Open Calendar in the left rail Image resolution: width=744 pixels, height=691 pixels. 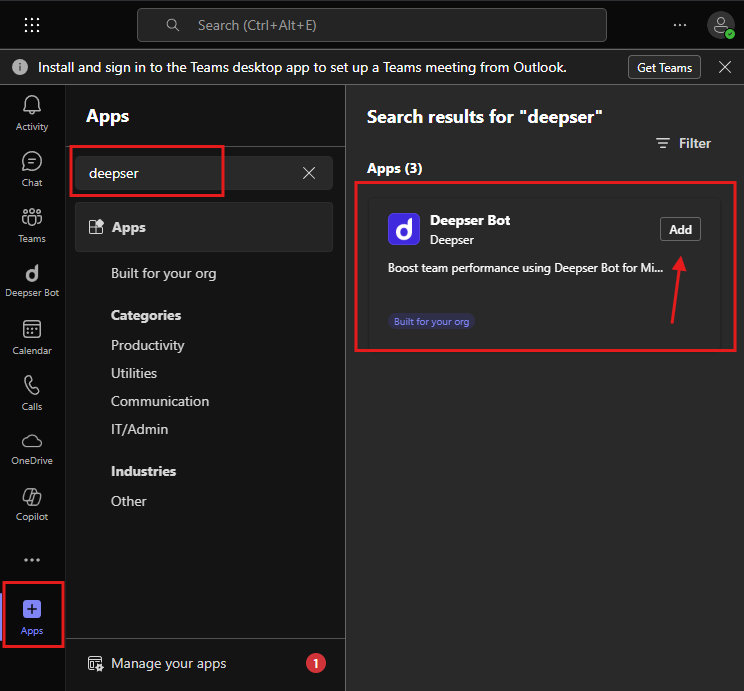point(32,337)
